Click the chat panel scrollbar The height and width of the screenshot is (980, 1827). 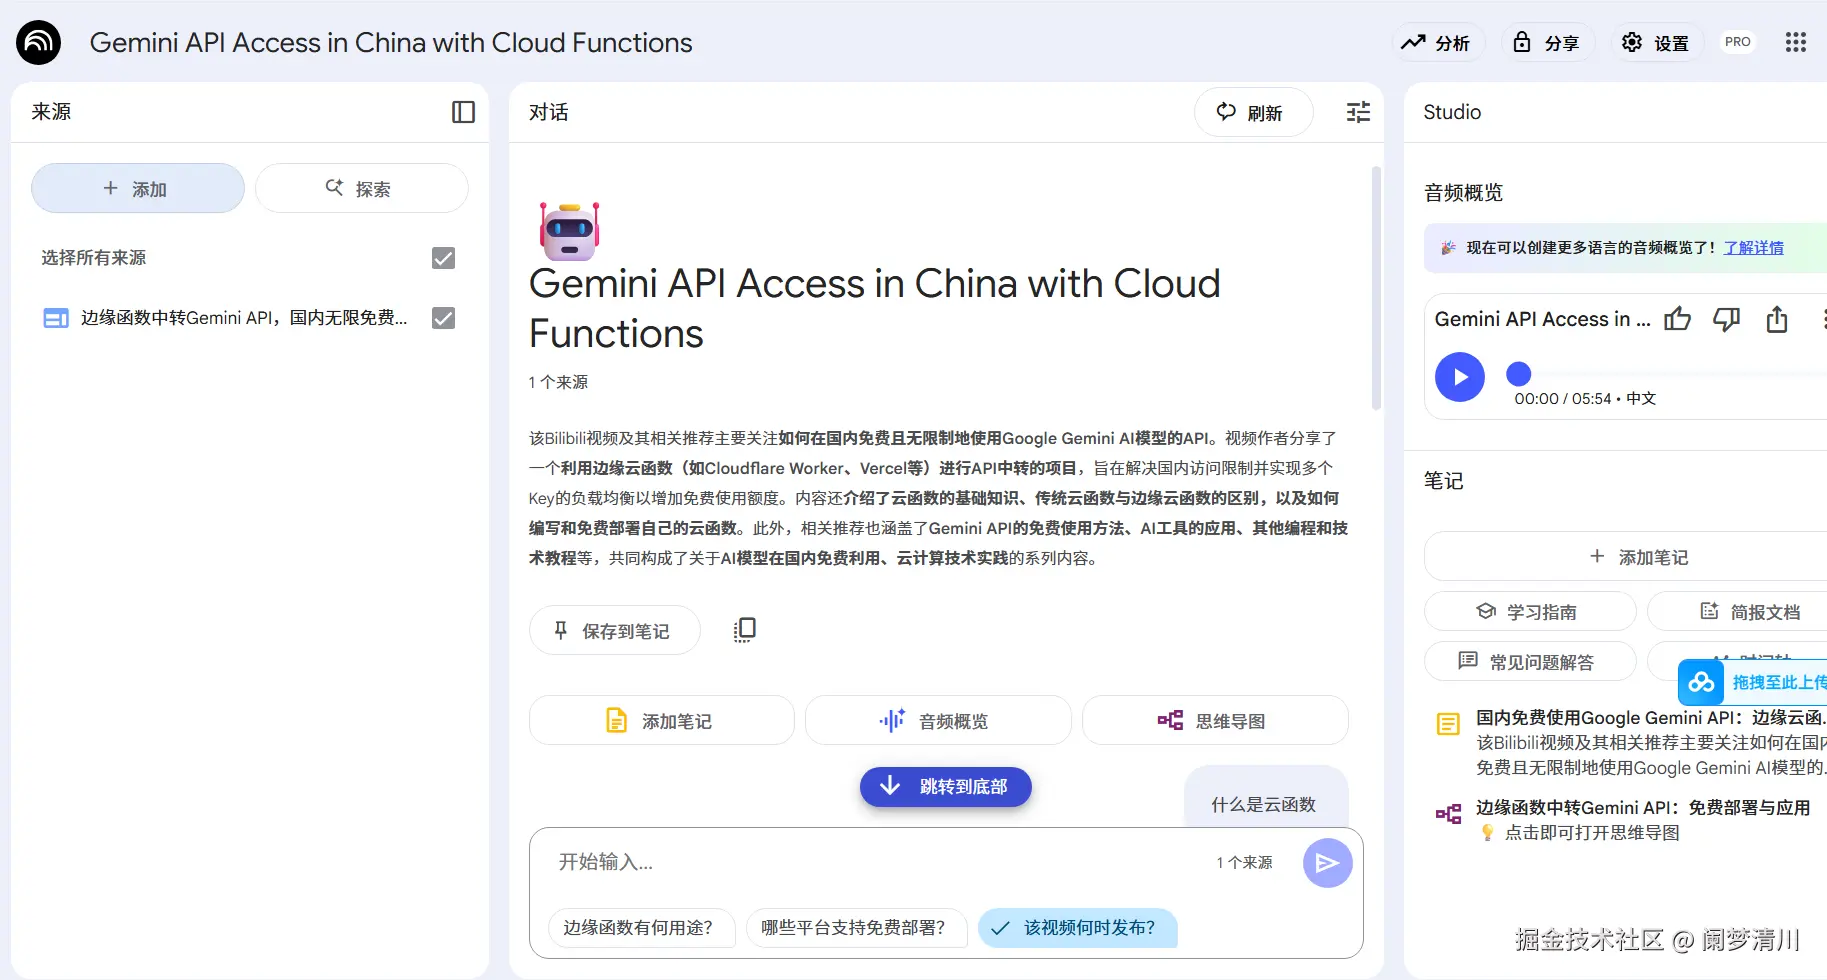pos(1376,288)
